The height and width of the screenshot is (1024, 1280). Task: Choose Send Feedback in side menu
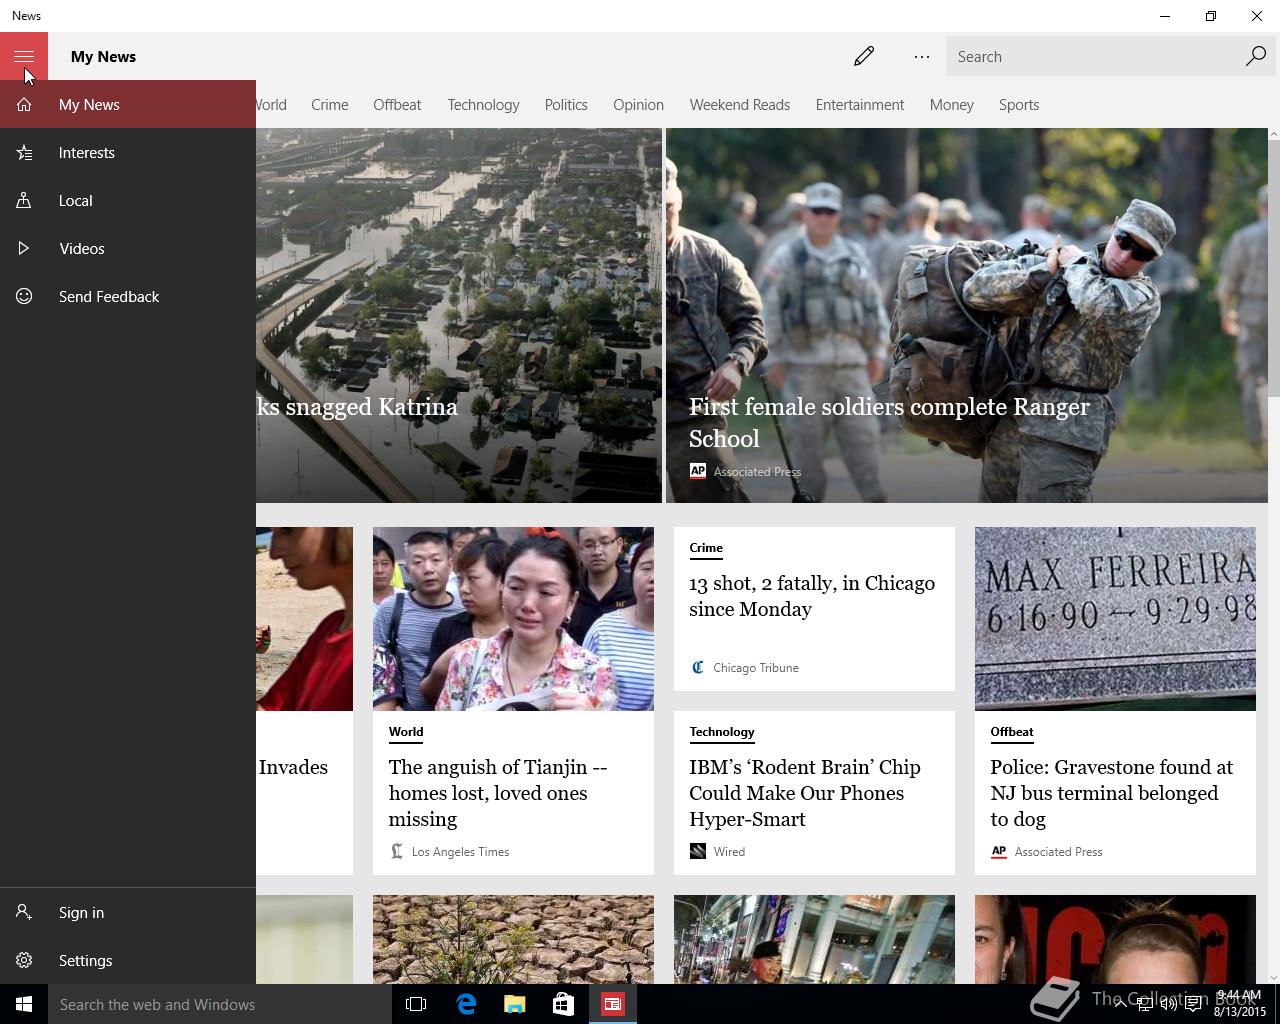(x=128, y=296)
